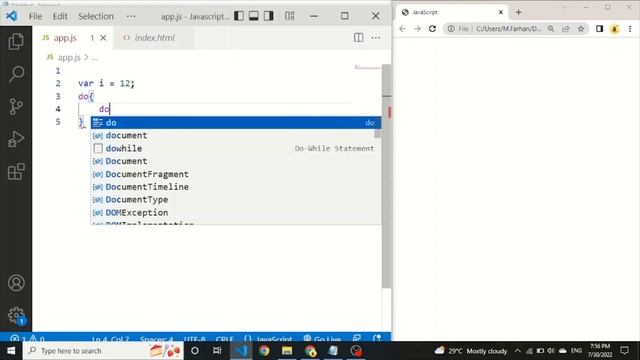Click the Ln 4, Col 7 status entry
Viewport: 640px width, 360px height.
coord(110,338)
